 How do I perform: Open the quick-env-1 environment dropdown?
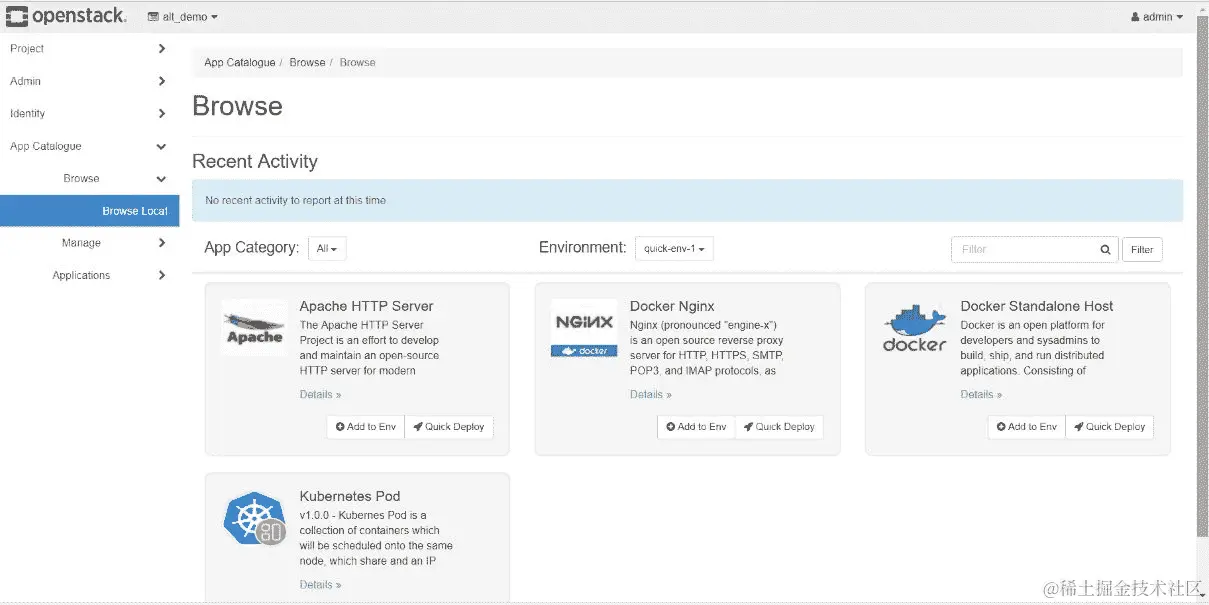[674, 249]
